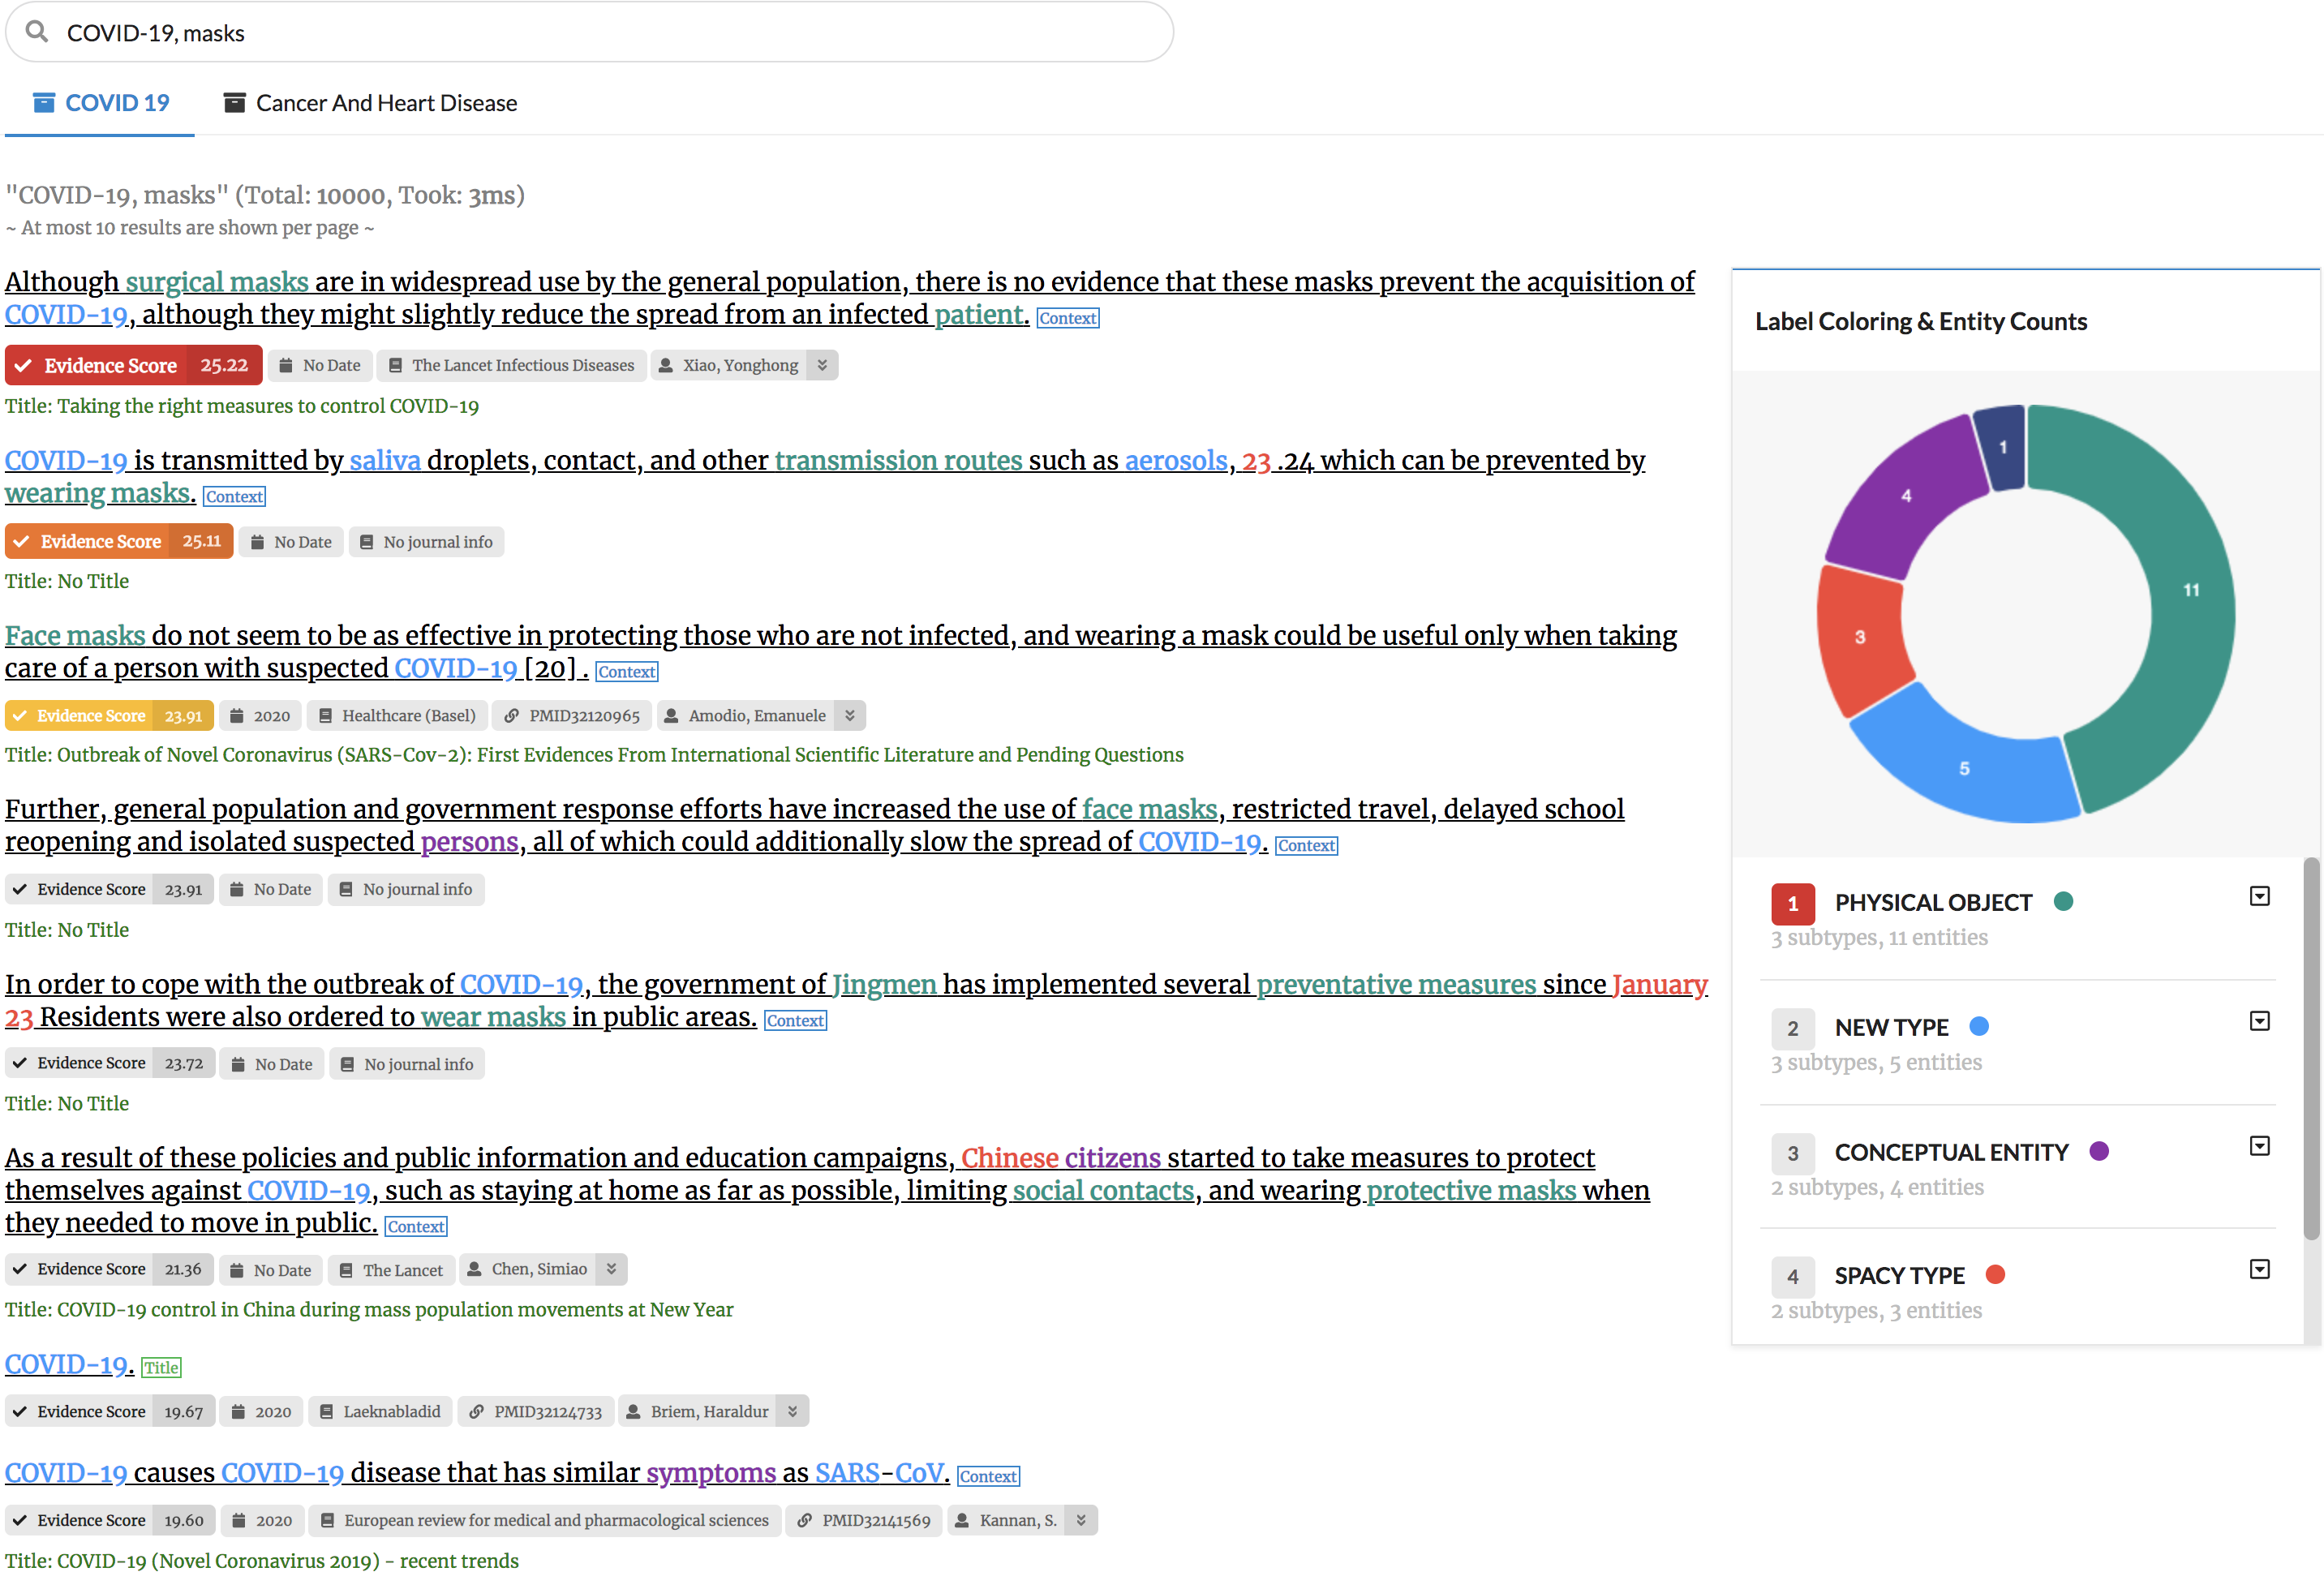Expand authors list after Amodio, Emanuele

tap(850, 716)
